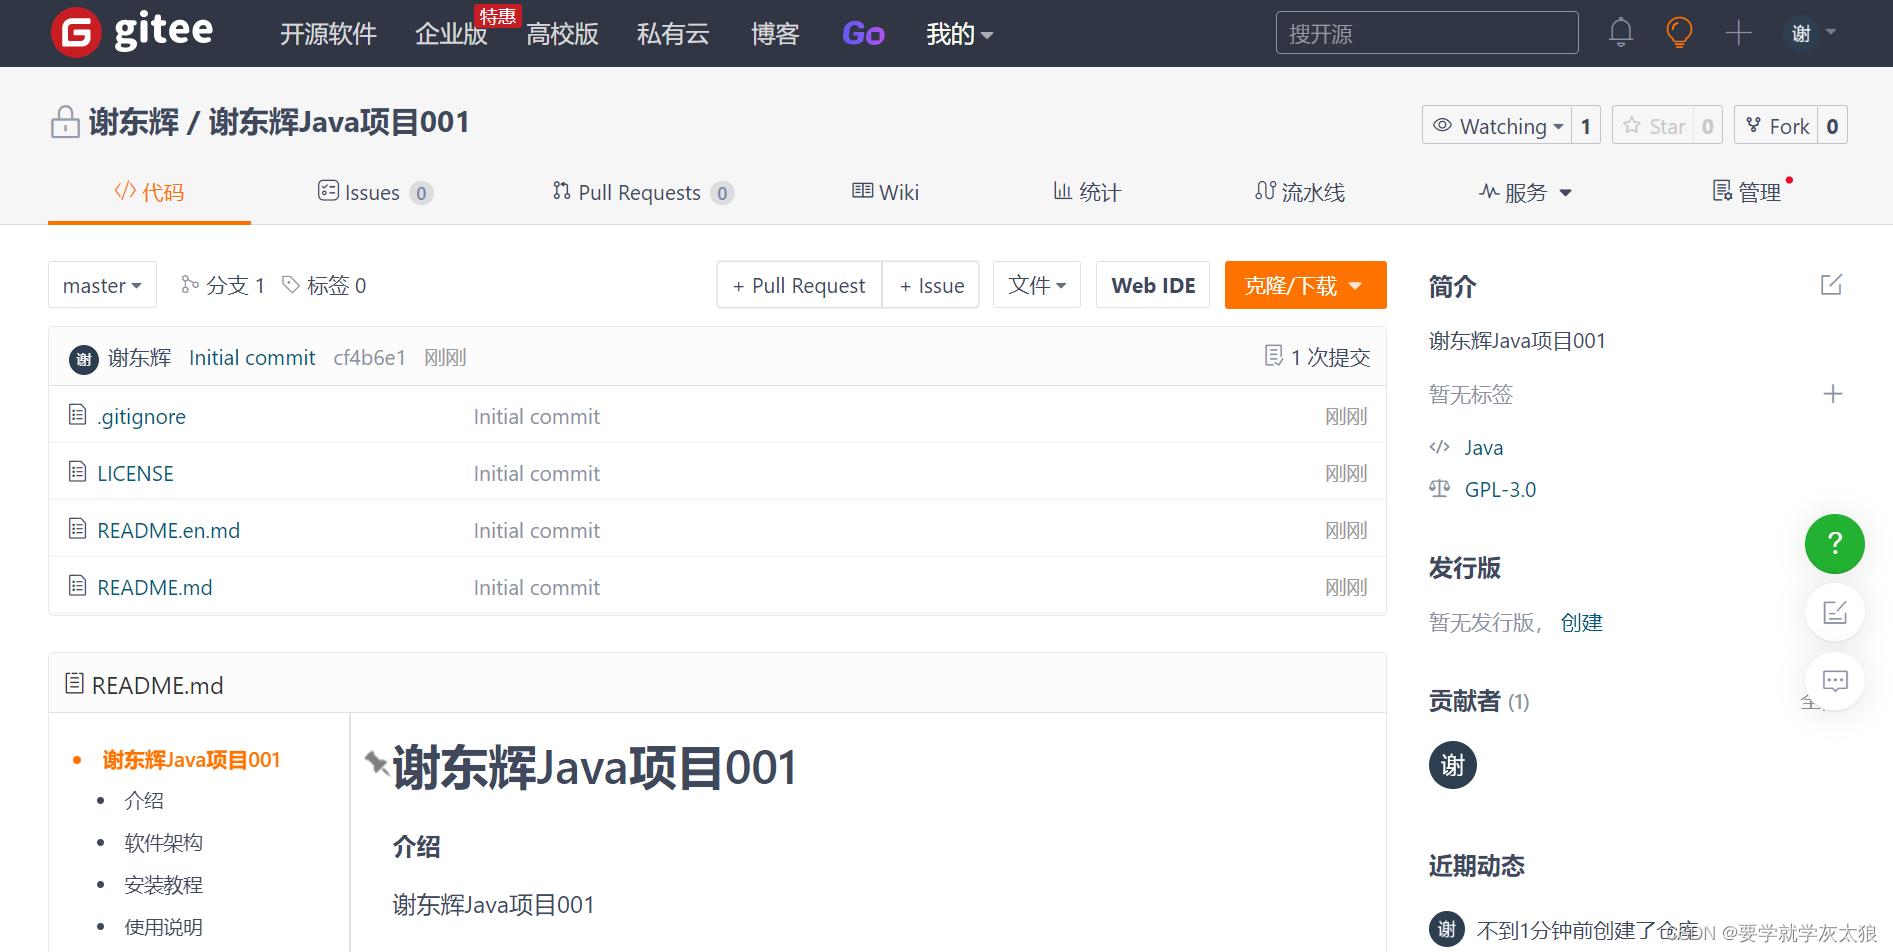
Task: Open the 我的 dropdown in the navbar
Action: tap(959, 34)
